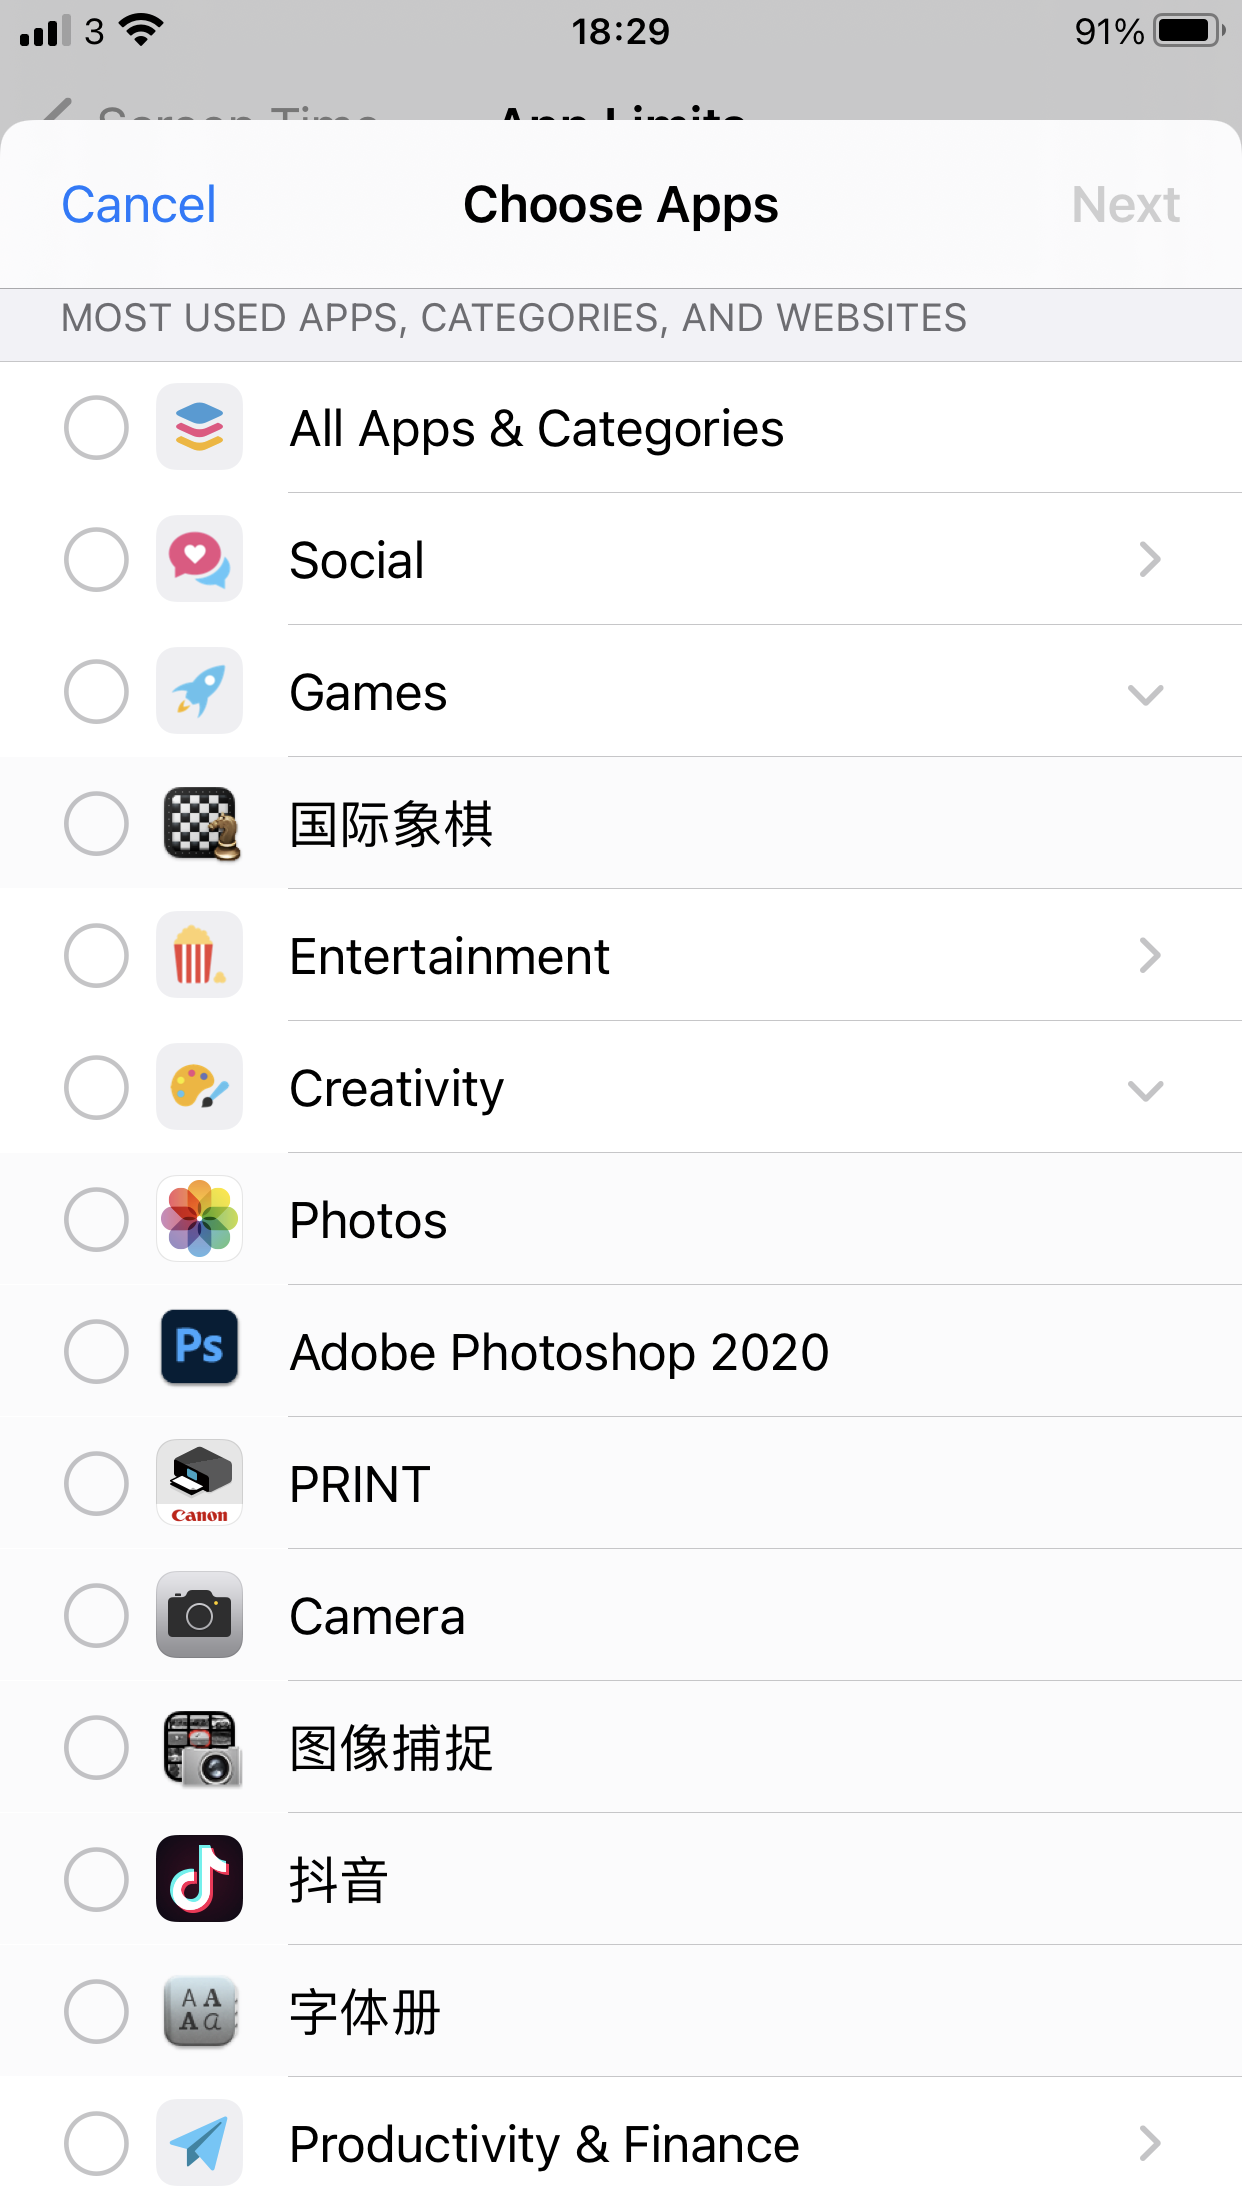Viewport: 1242px width, 2208px height.
Task: Tap the 抖音 (TikTok) app icon
Action: 199,1879
